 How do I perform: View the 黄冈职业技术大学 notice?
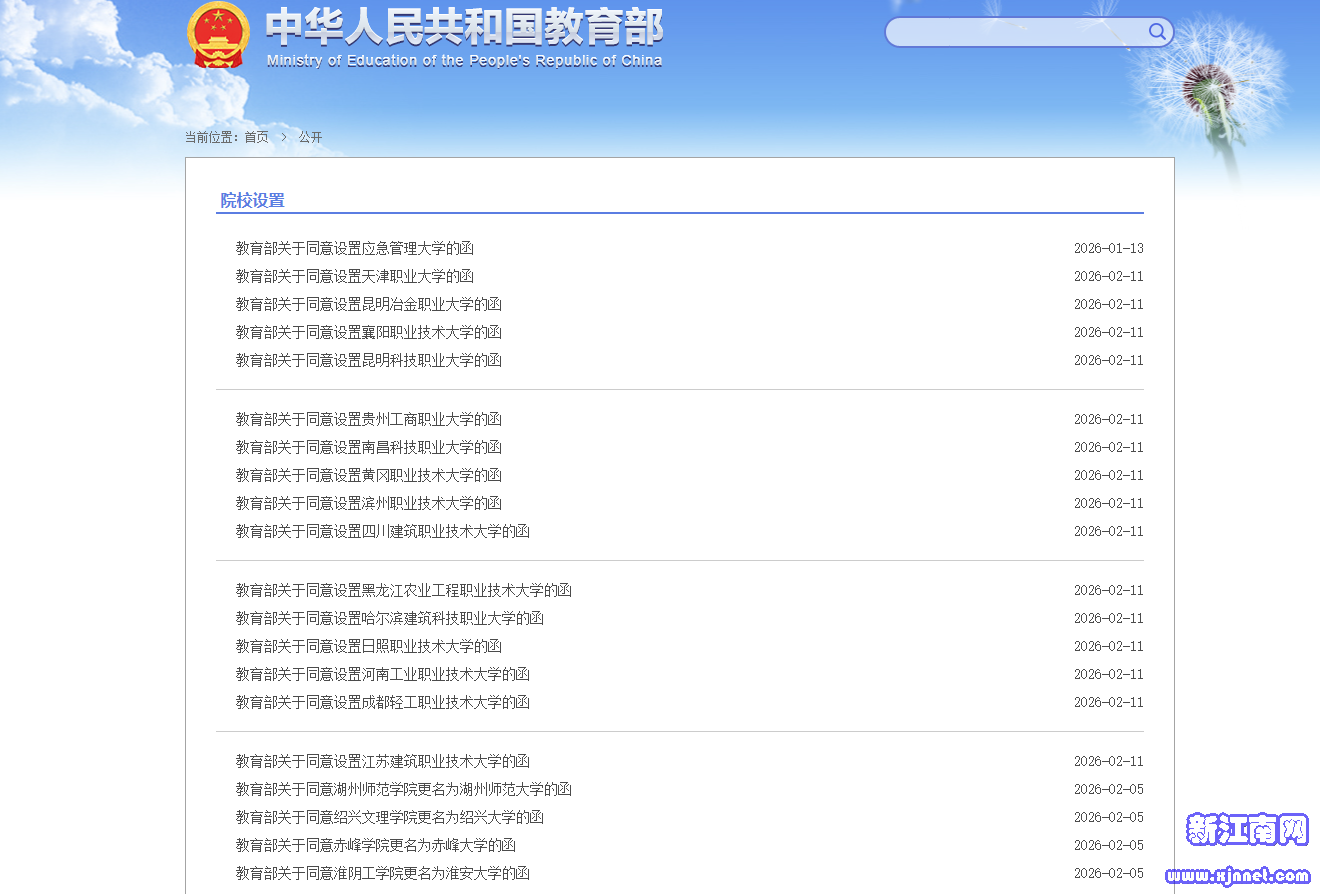tap(368, 475)
